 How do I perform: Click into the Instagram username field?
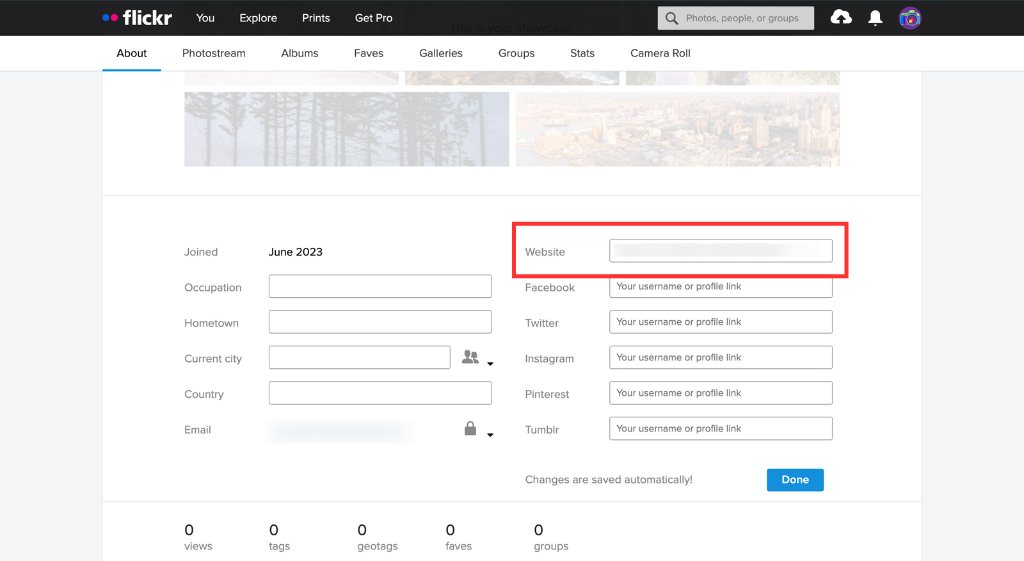click(720, 358)
